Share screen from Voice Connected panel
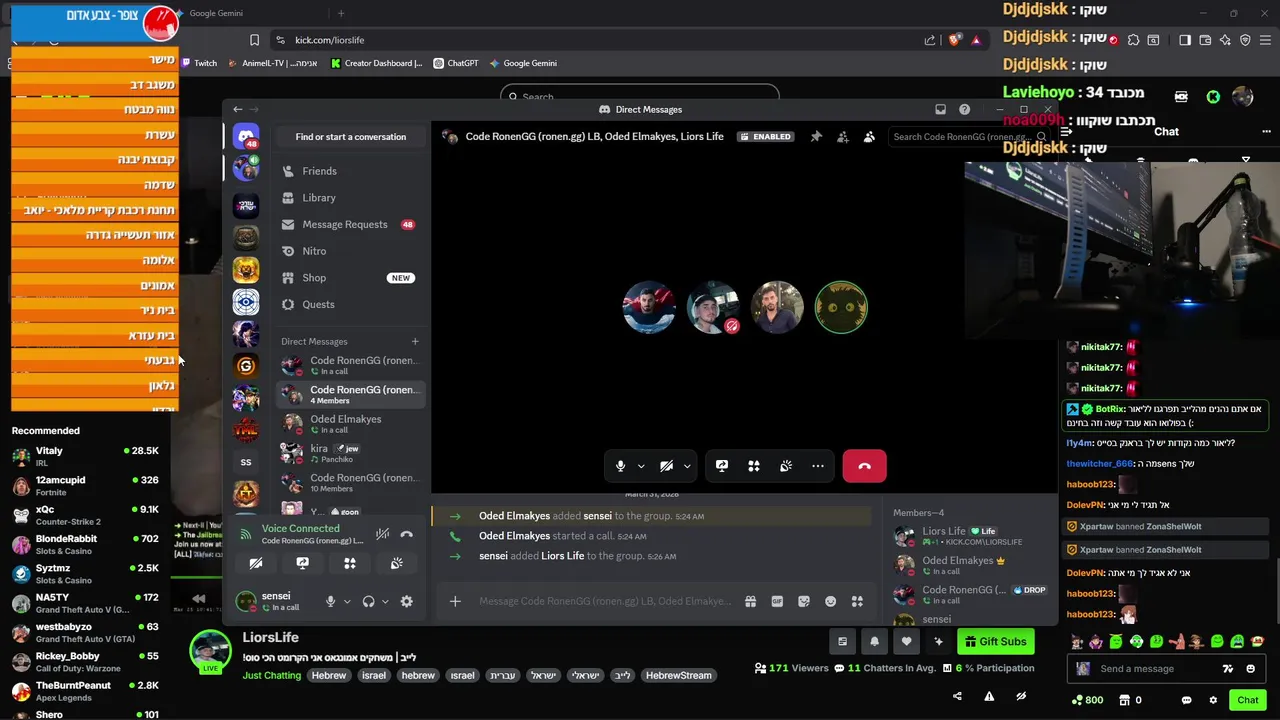1280x720 pixels. (x=303, y=563)
